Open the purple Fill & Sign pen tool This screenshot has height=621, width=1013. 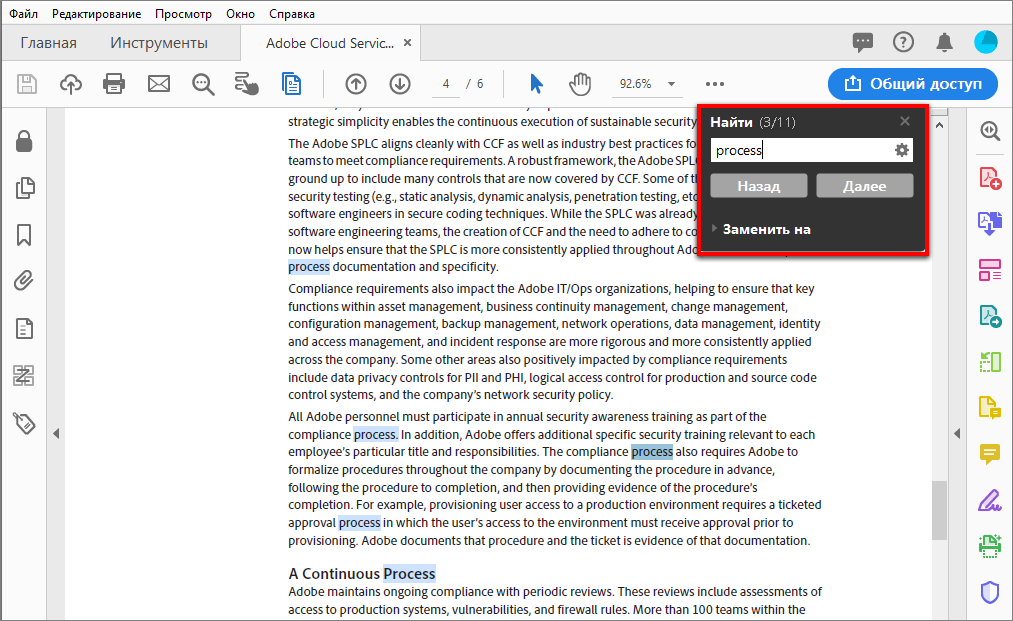click(x=990, y=500)
